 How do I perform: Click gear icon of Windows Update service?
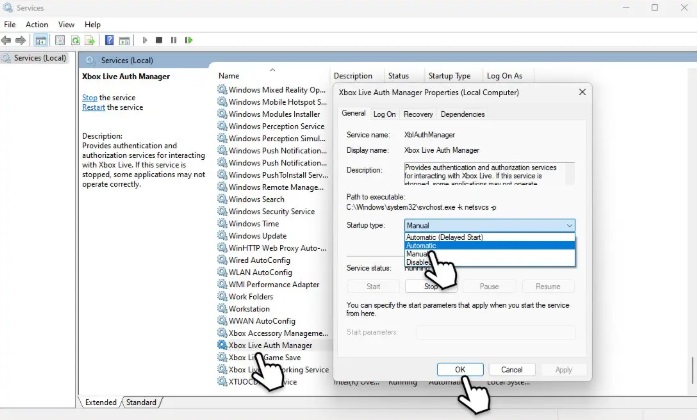pyautogui.click(x=222, y=235)
